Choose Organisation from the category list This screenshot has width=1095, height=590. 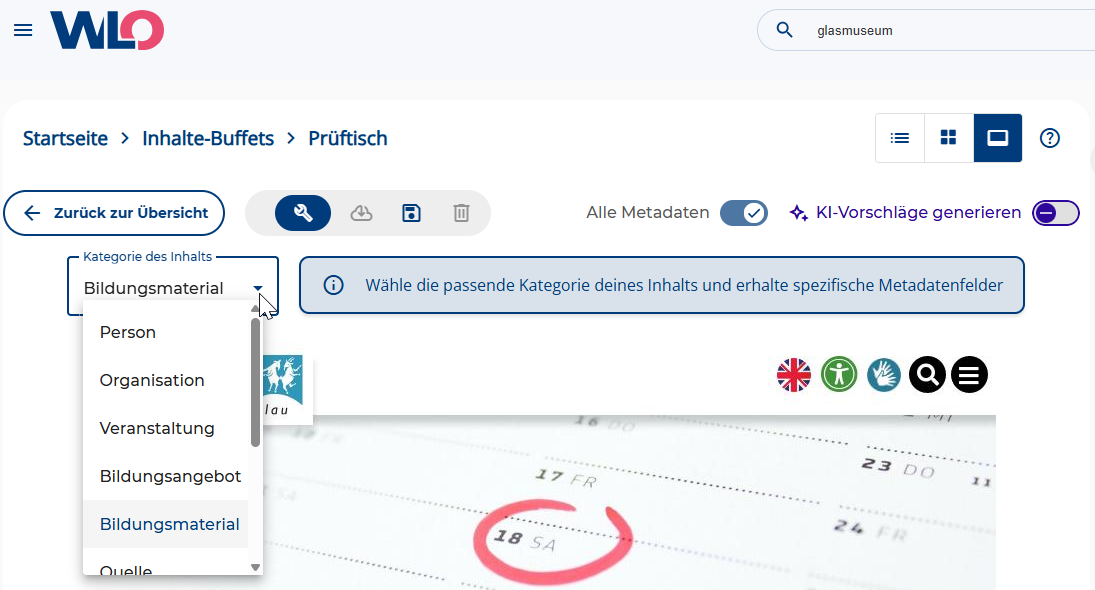166,381
